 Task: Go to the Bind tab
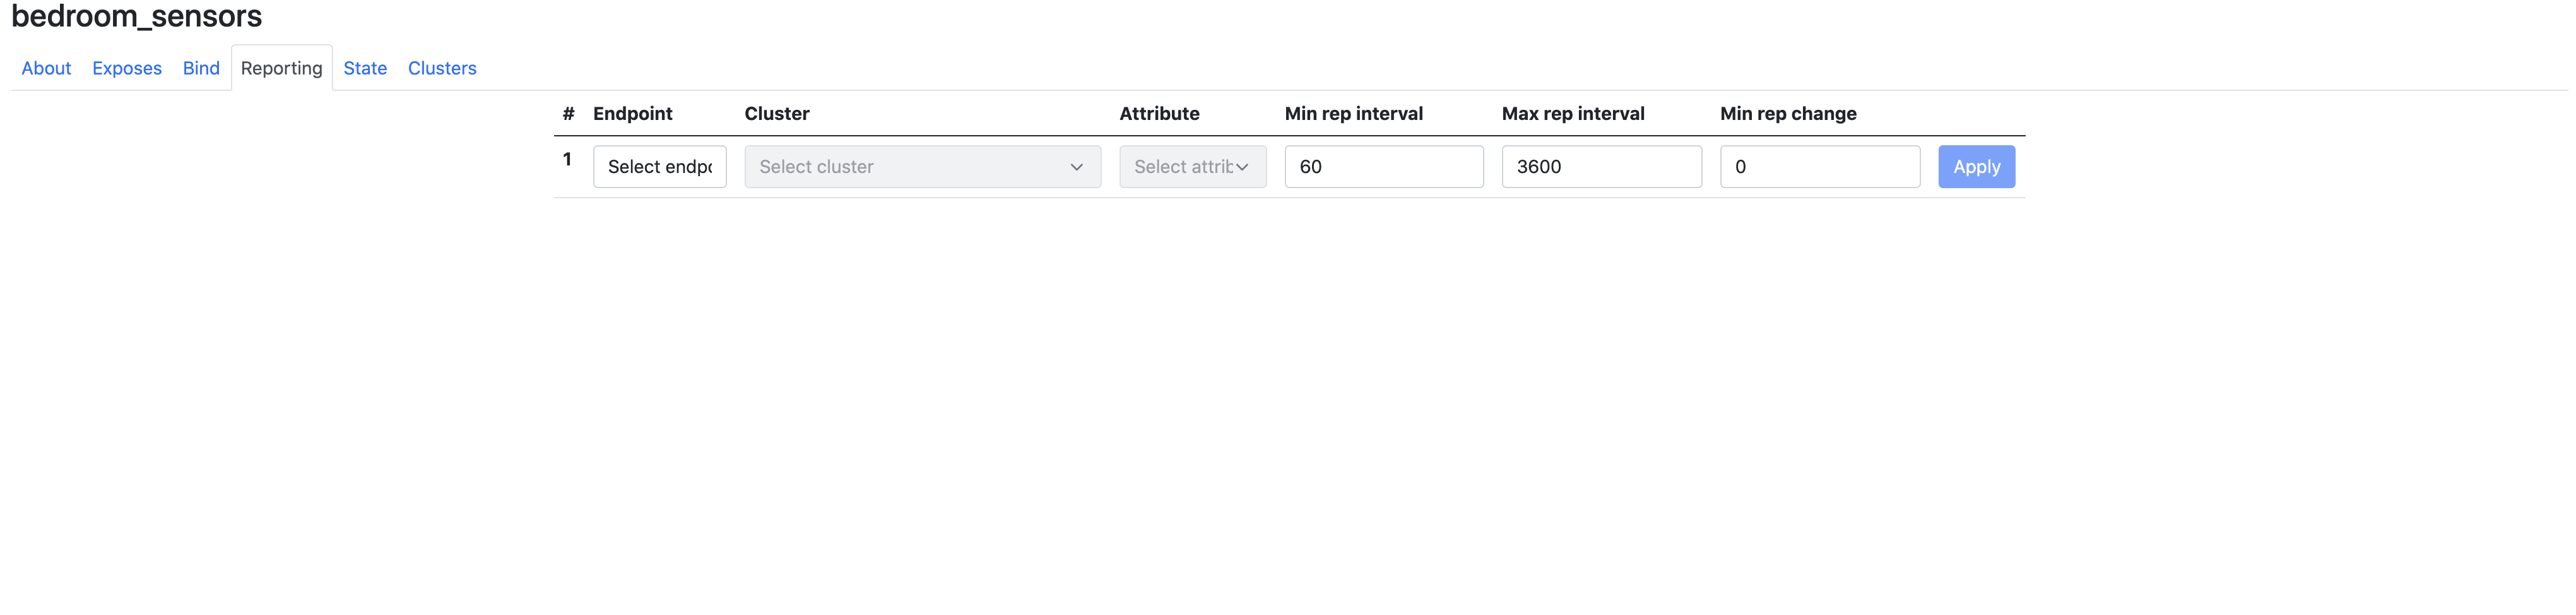click(x=201, y=68)
